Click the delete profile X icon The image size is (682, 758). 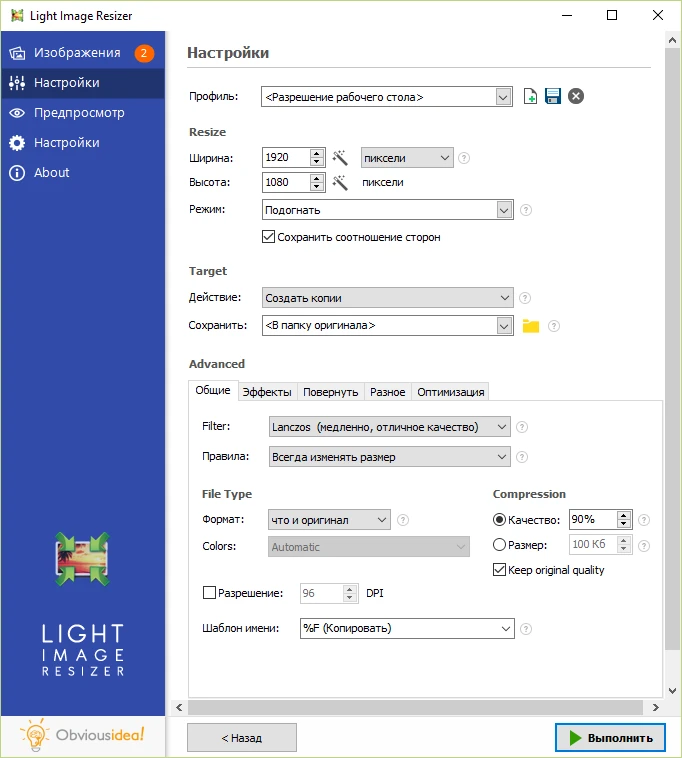click(x=576, y=97)
